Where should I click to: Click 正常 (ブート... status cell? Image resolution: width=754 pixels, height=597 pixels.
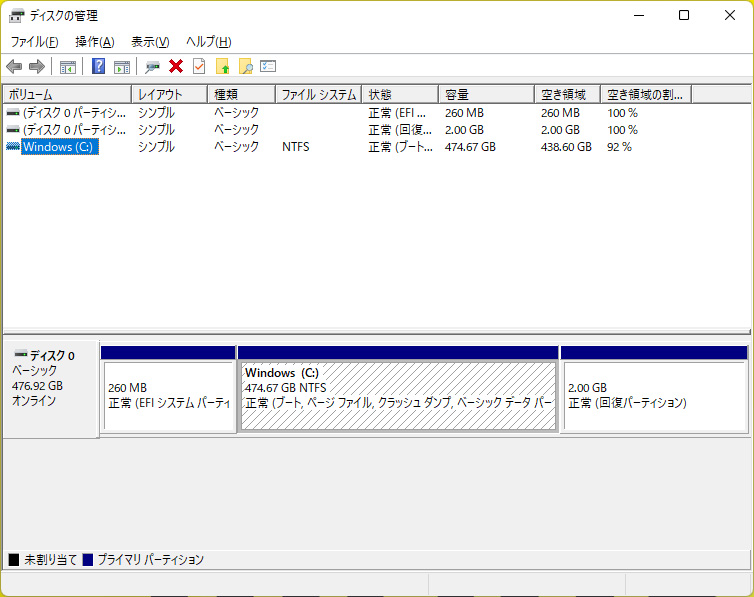tap(401, 147)
